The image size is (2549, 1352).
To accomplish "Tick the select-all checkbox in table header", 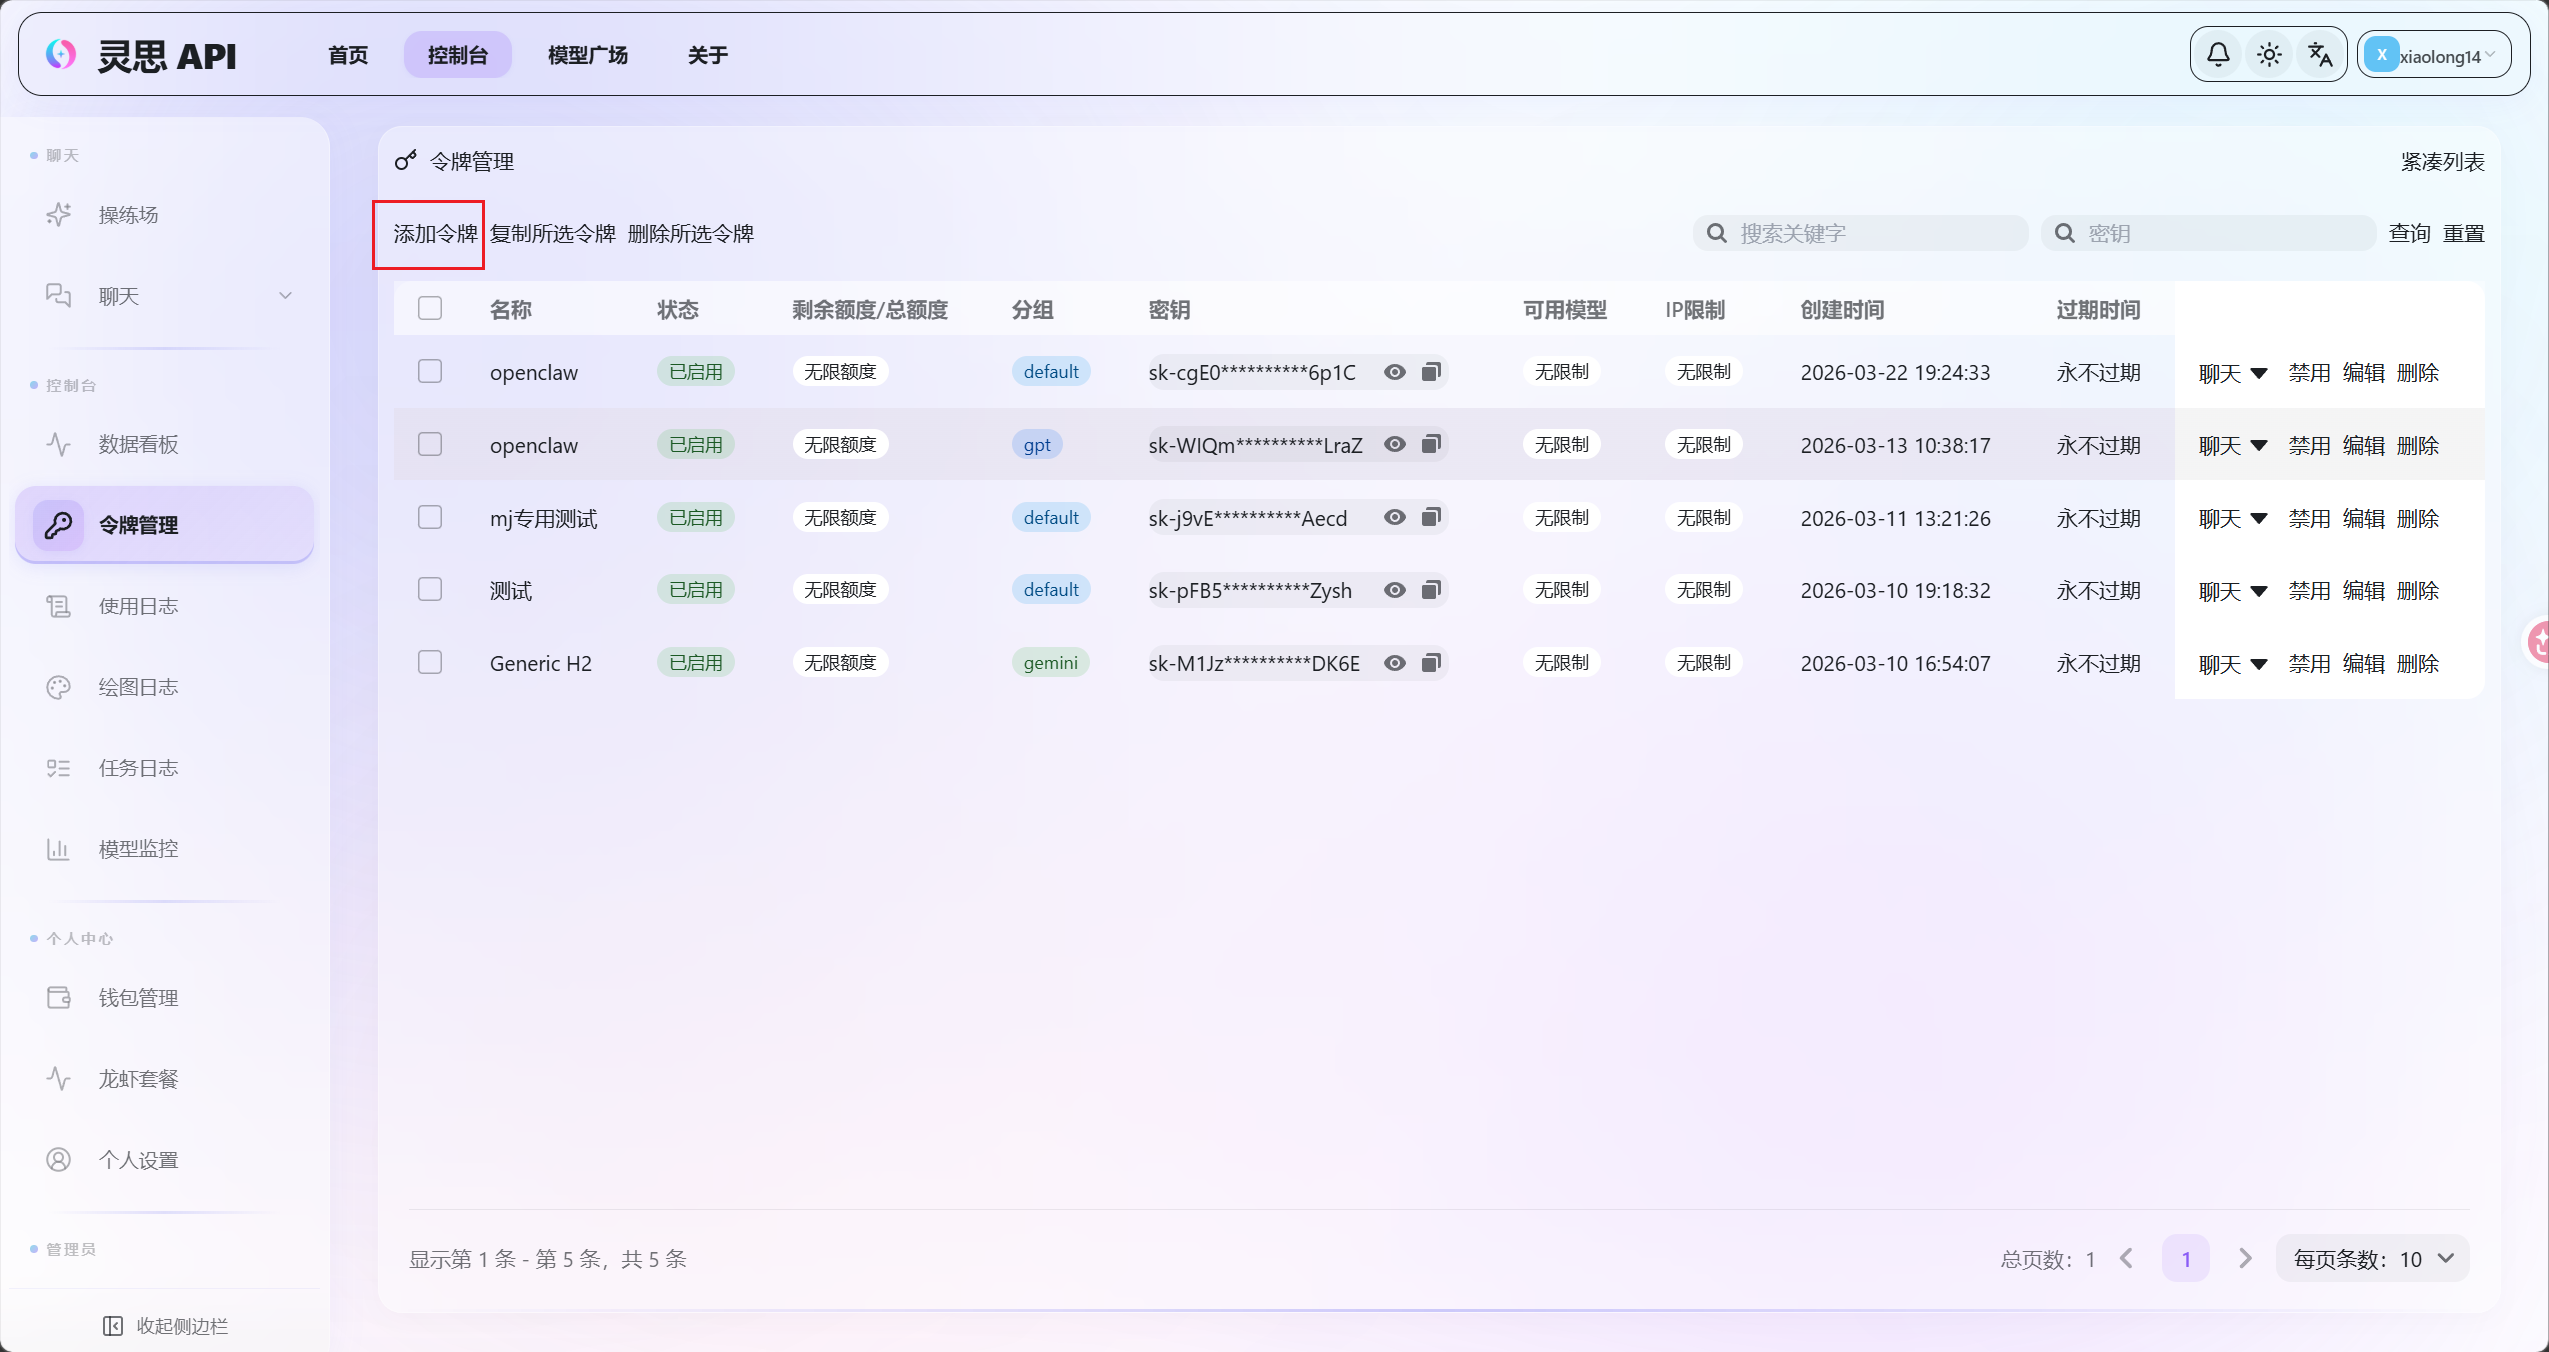I will 430,308.
